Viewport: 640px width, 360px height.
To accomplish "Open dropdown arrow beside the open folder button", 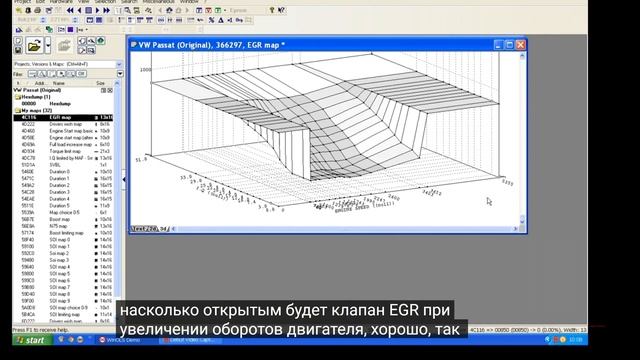I will tap(48, 46).
